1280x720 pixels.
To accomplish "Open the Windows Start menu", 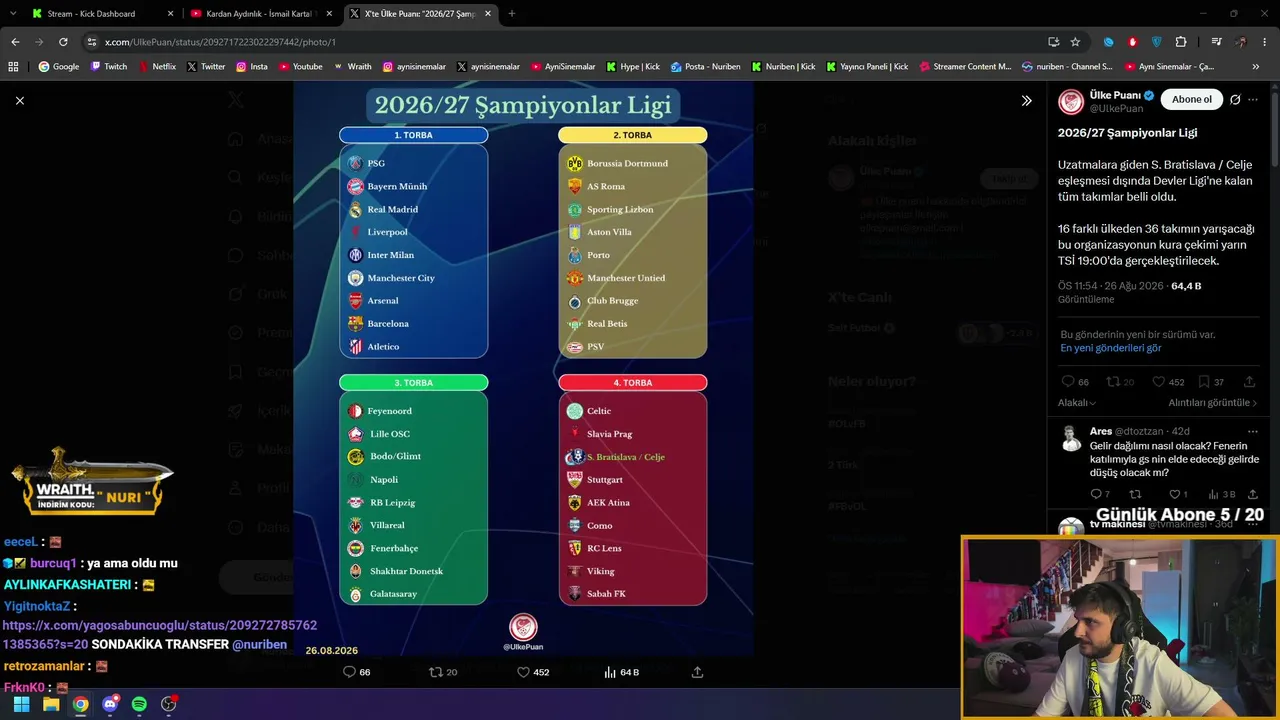I will coord(21,704).
